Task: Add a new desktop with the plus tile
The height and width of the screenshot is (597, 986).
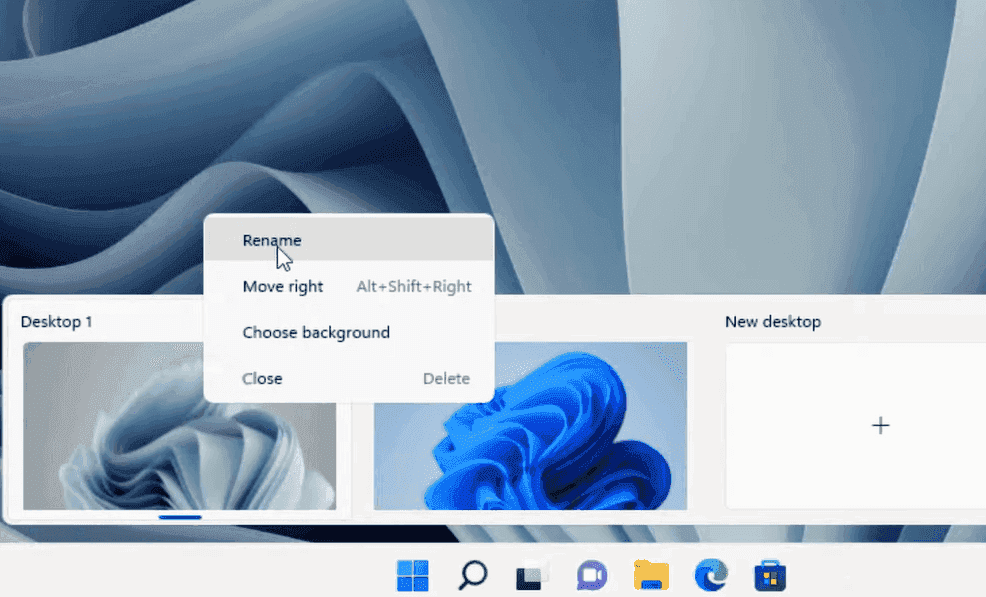Action: click(x=880, y=426)
